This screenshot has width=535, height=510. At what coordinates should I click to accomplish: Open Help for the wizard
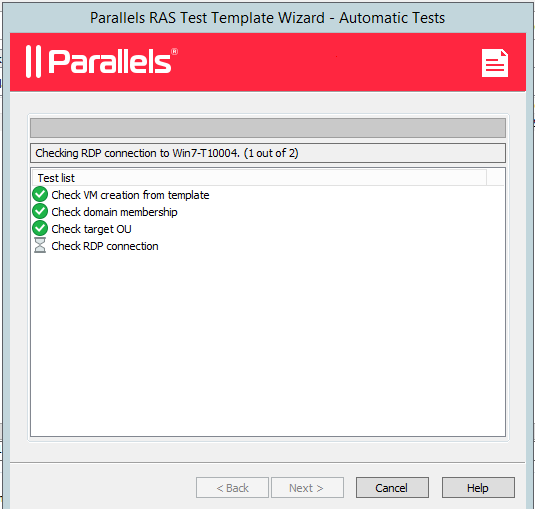[x=478, y=488]
